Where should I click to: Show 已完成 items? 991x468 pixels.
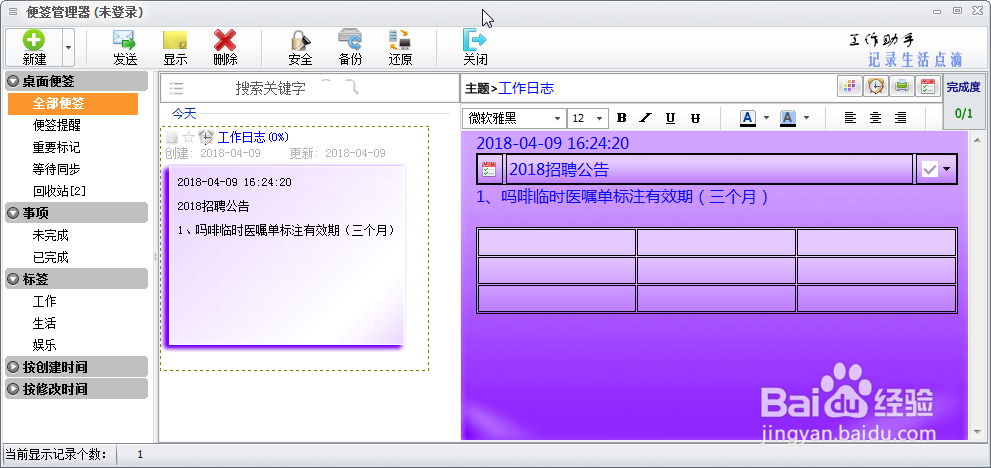tap(51, 257)
